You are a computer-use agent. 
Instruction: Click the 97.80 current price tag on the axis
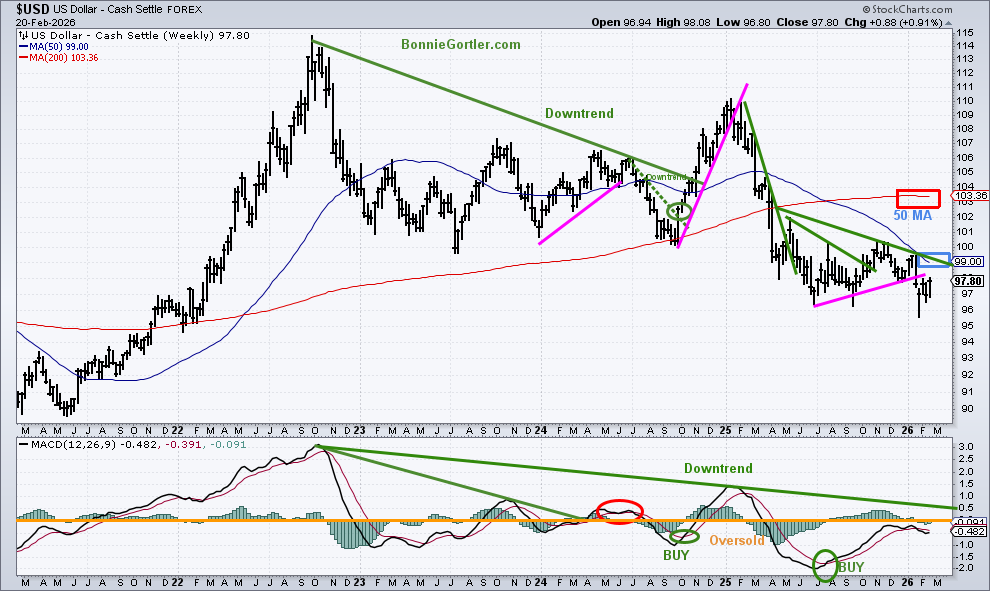[x=965, y=281]
